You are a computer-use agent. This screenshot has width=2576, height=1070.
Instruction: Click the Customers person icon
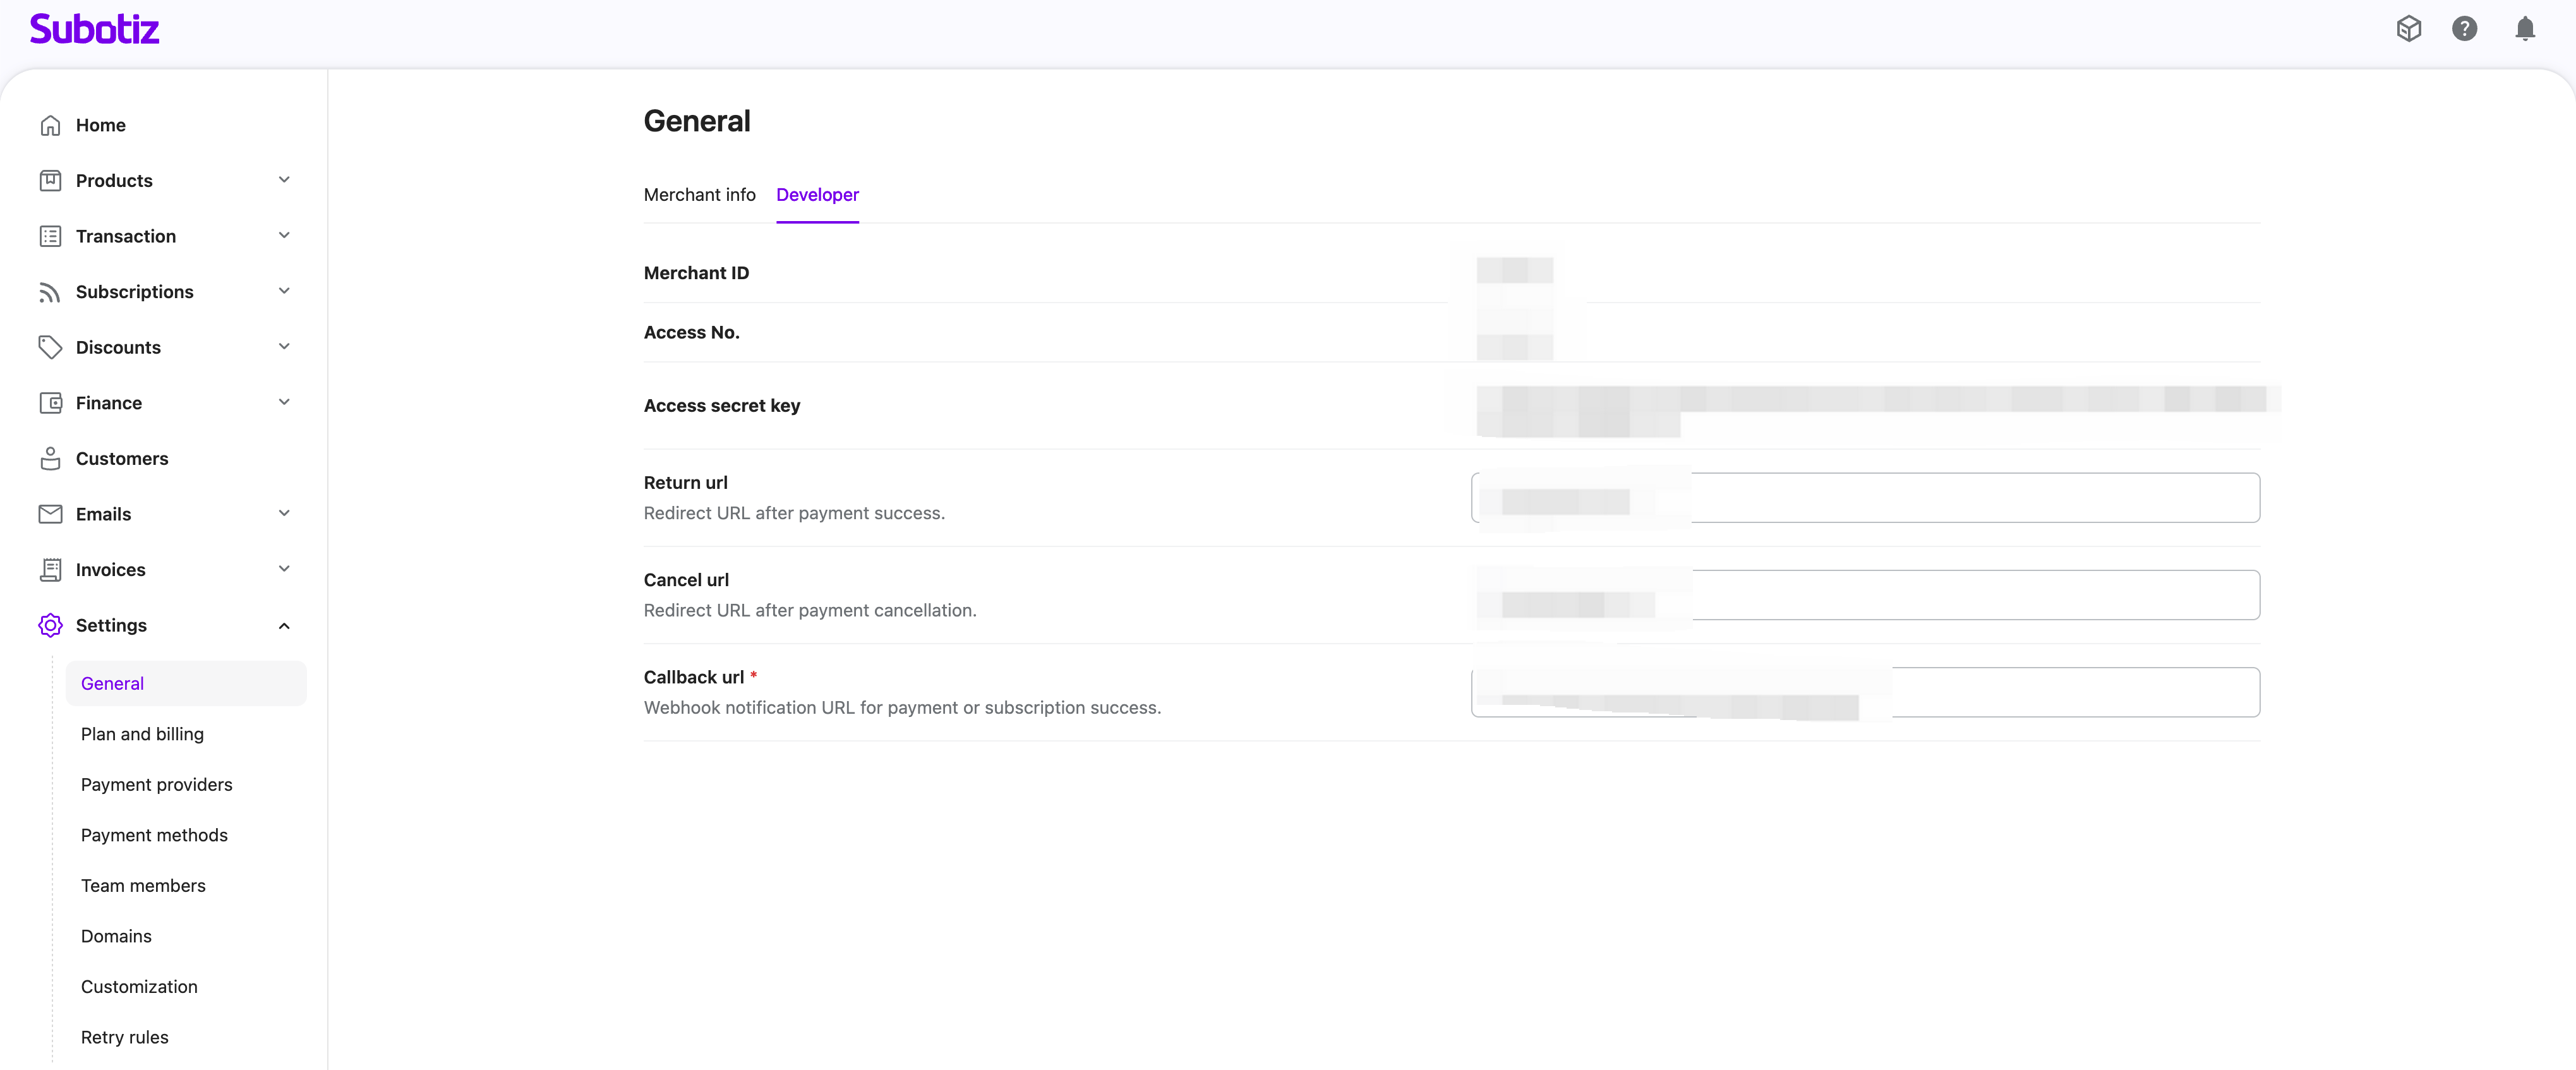click(x=50, y=459)
